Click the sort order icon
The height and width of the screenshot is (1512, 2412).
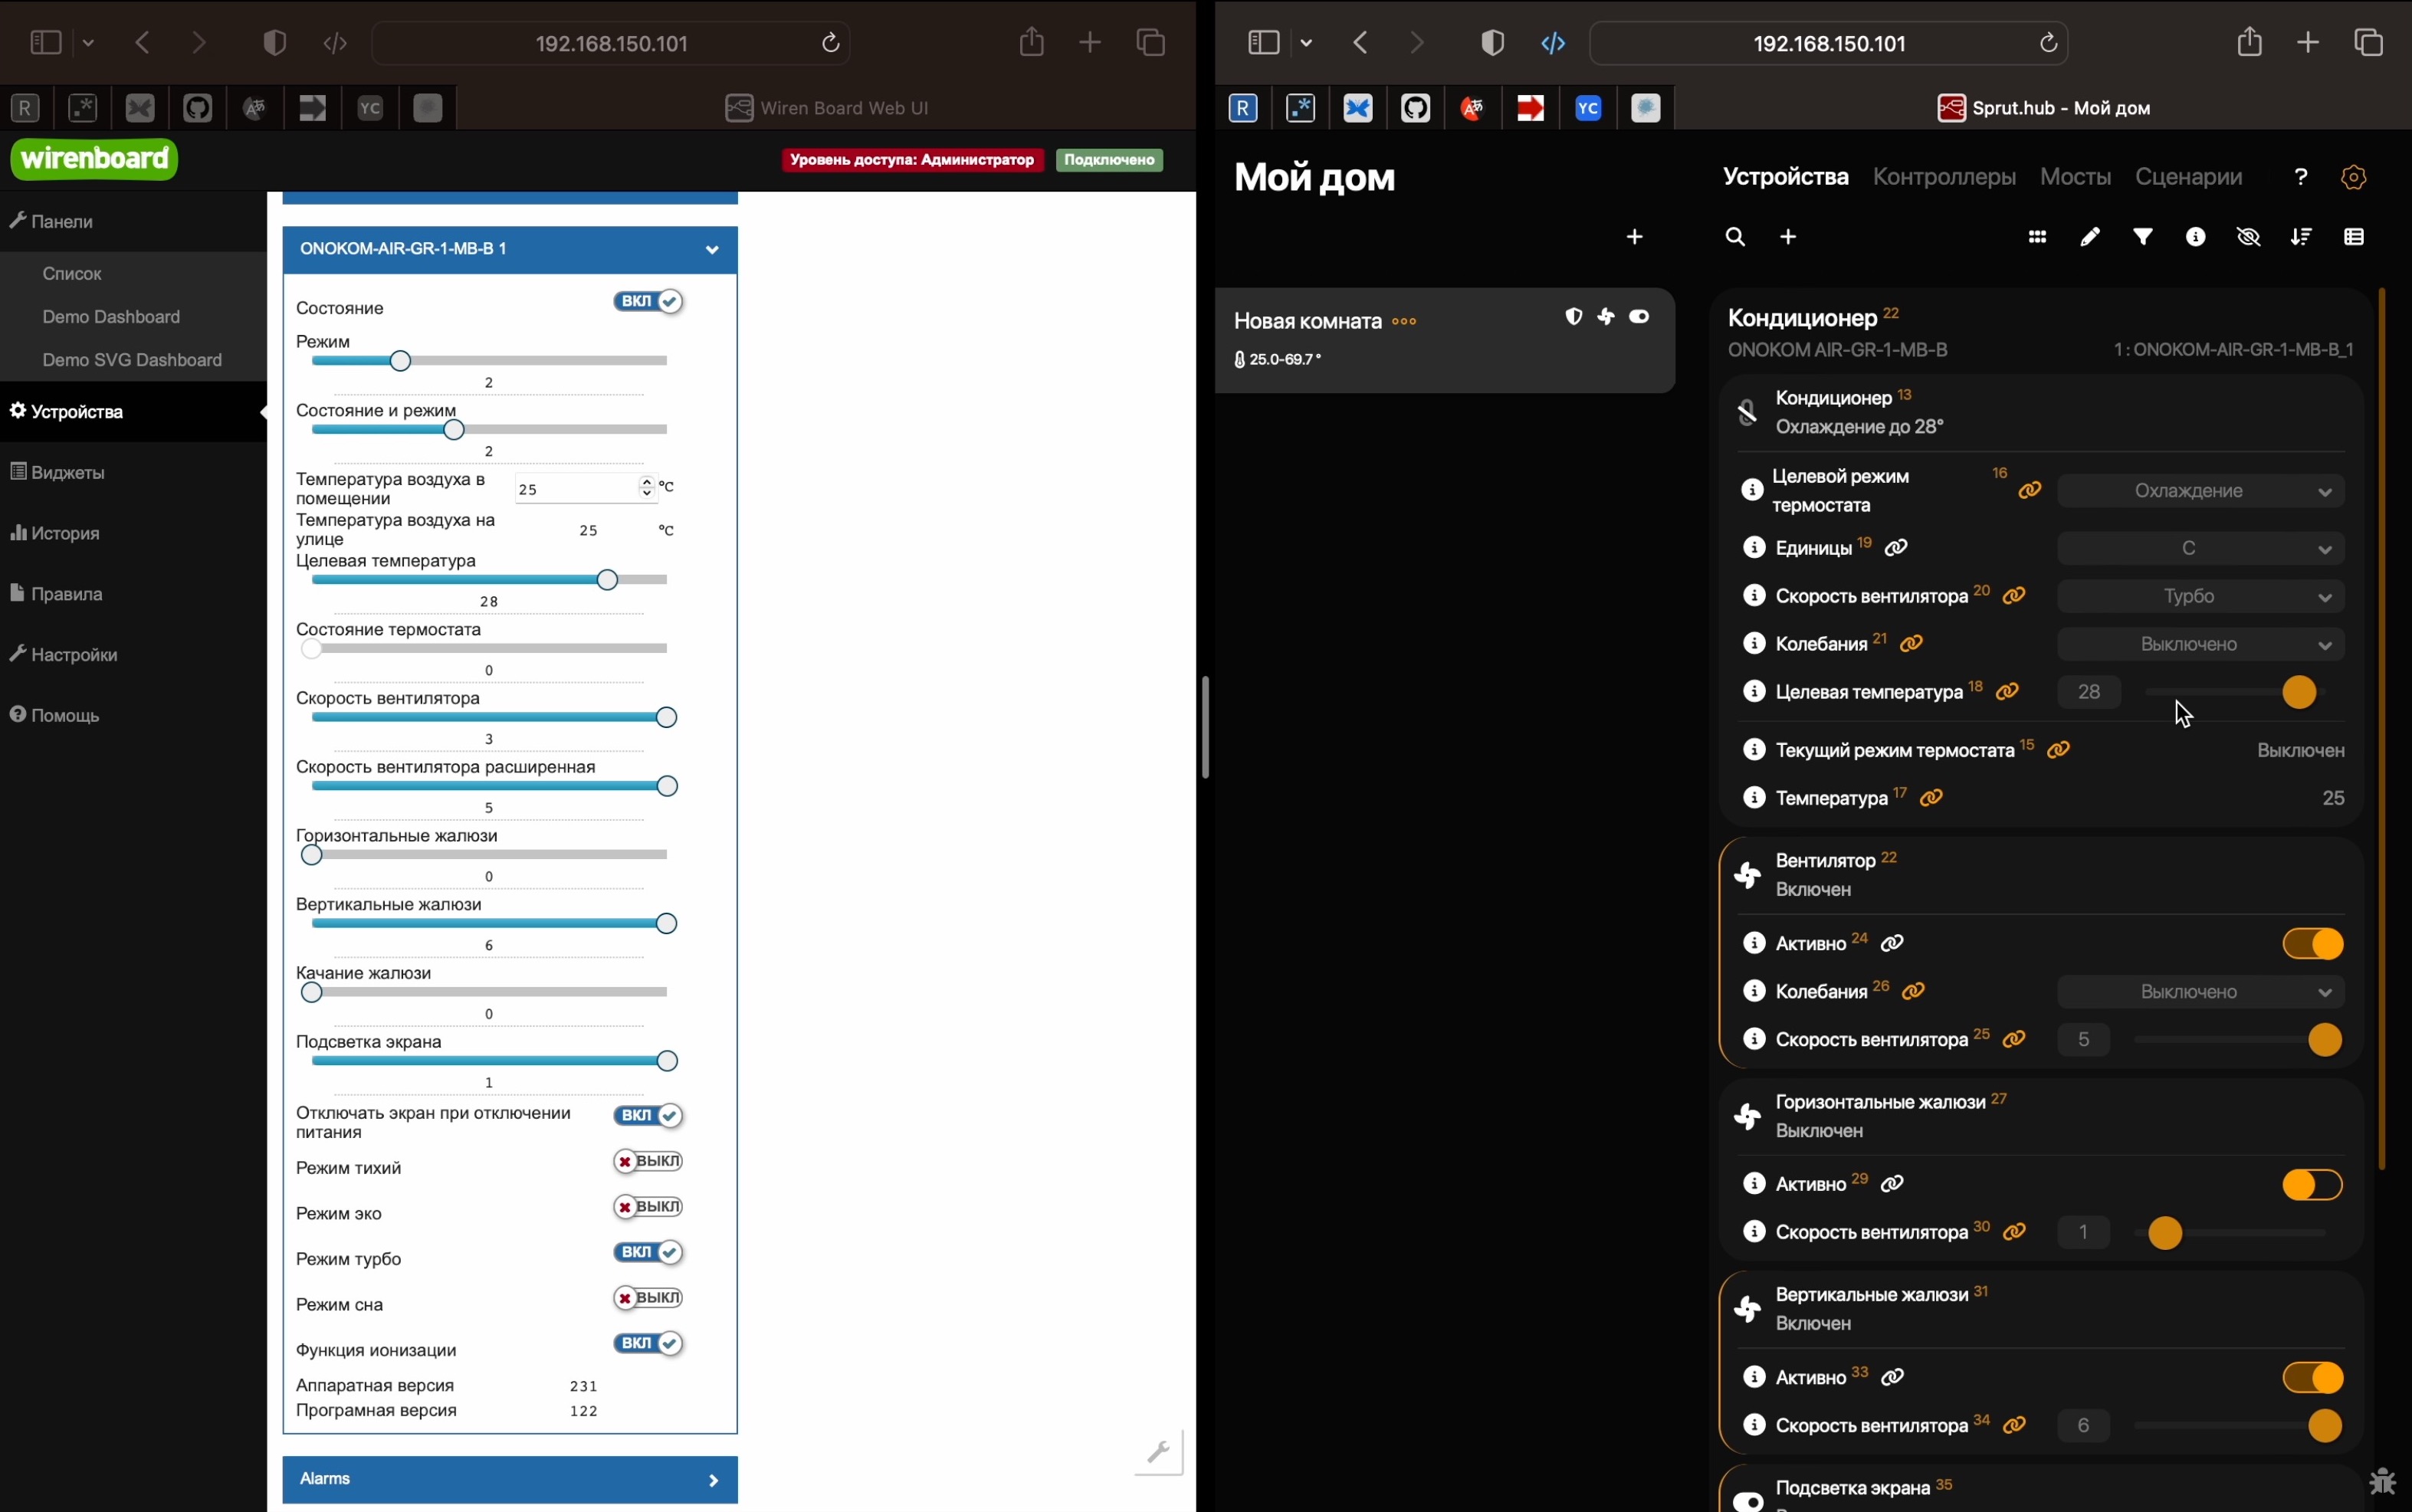[2301, 238]
